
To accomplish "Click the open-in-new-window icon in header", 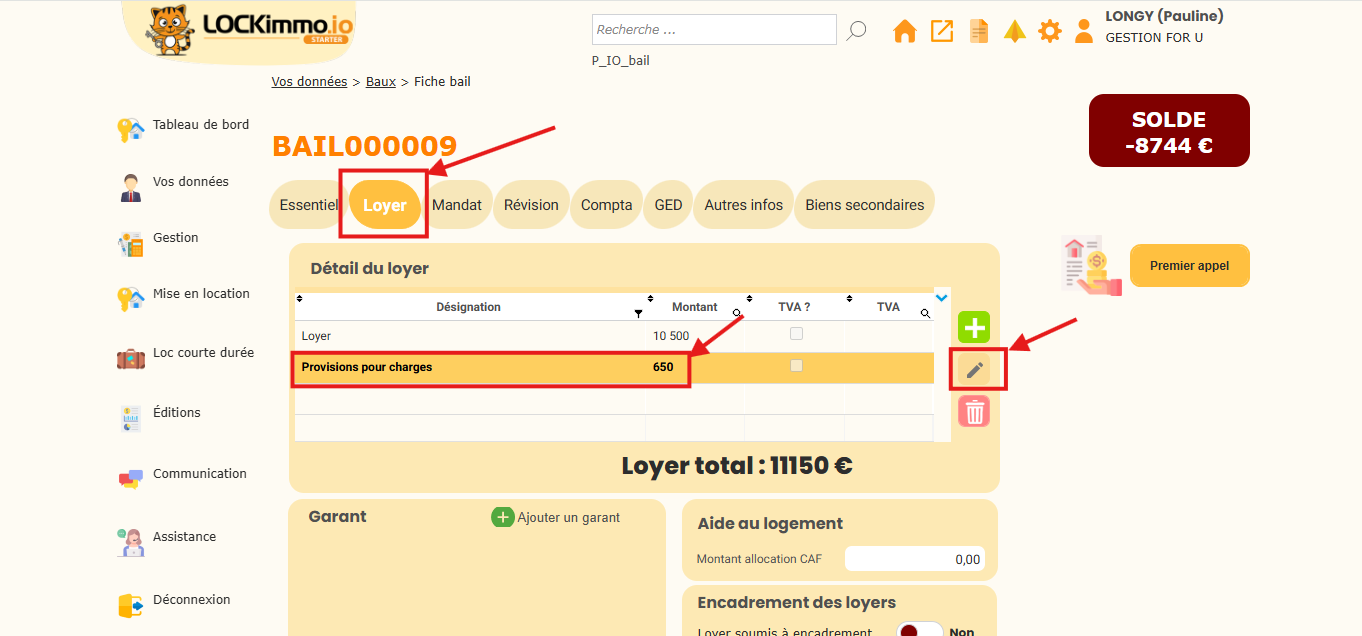I will coord(942,31).
